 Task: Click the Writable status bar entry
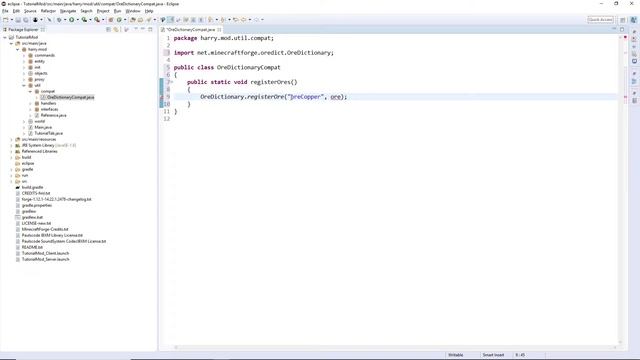click(456, 355)
